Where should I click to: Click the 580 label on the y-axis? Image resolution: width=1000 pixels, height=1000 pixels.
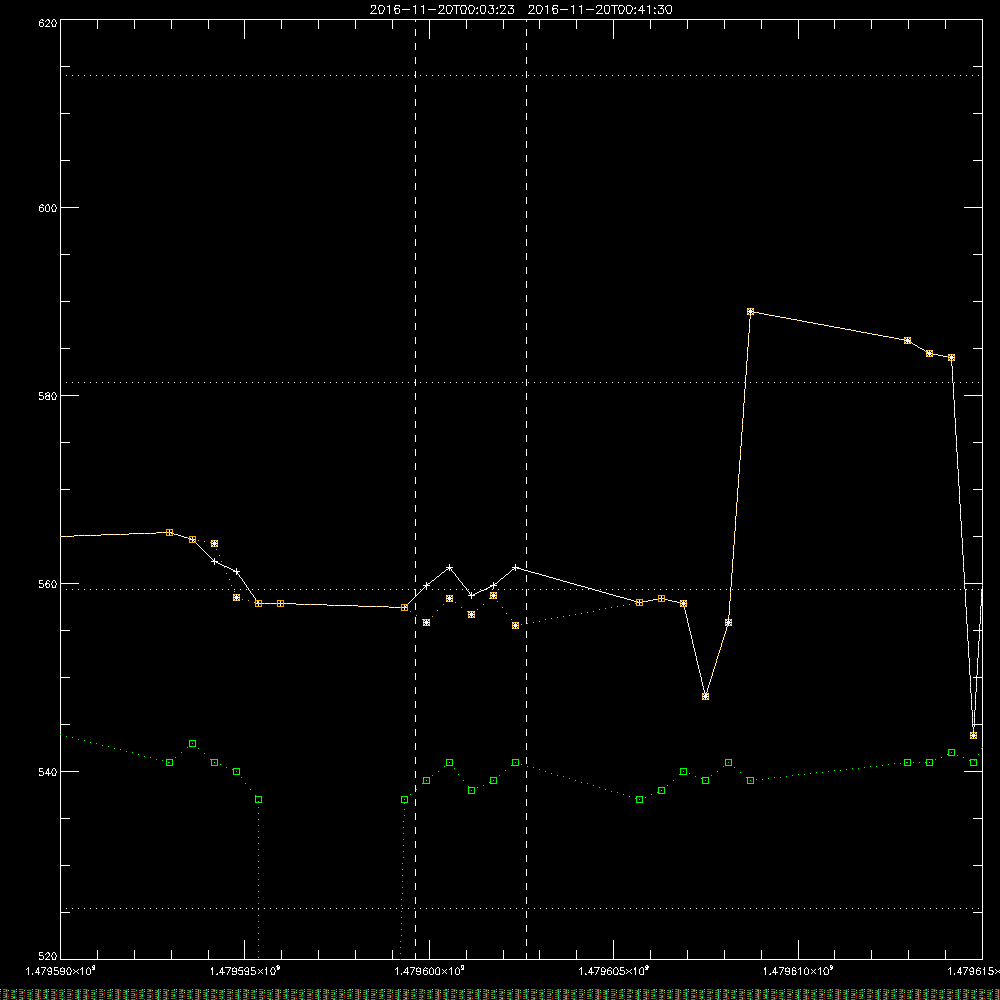pyautogui.click(x=48, y=395)
